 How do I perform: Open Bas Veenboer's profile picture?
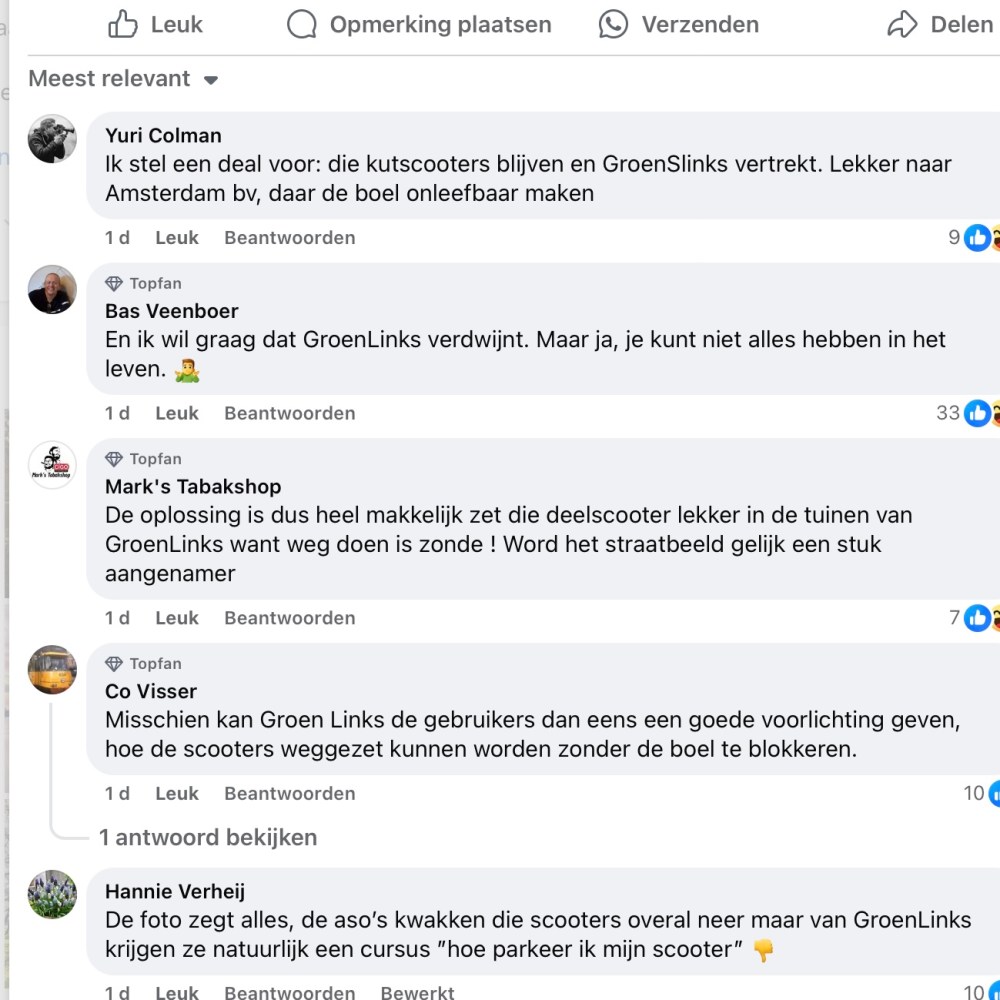click(52, 289)
